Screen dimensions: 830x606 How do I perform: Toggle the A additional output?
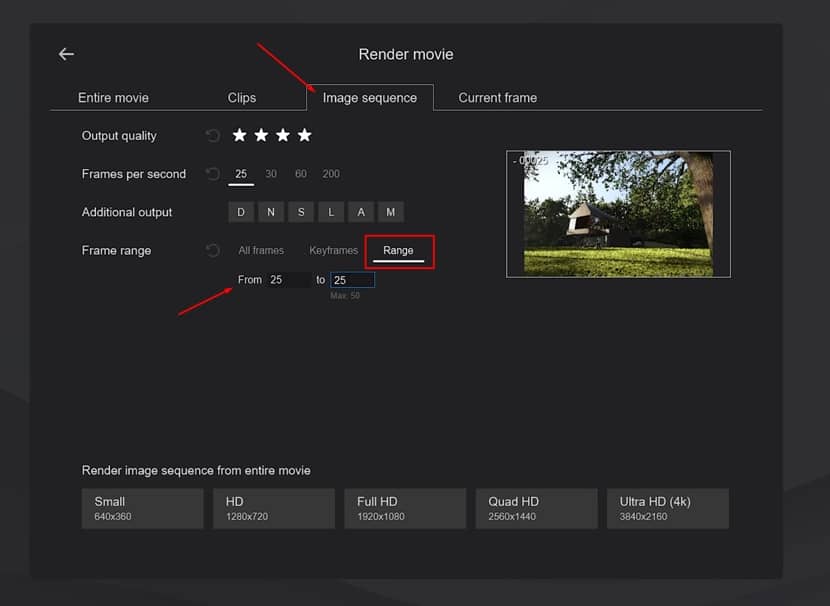pos(361,212)
